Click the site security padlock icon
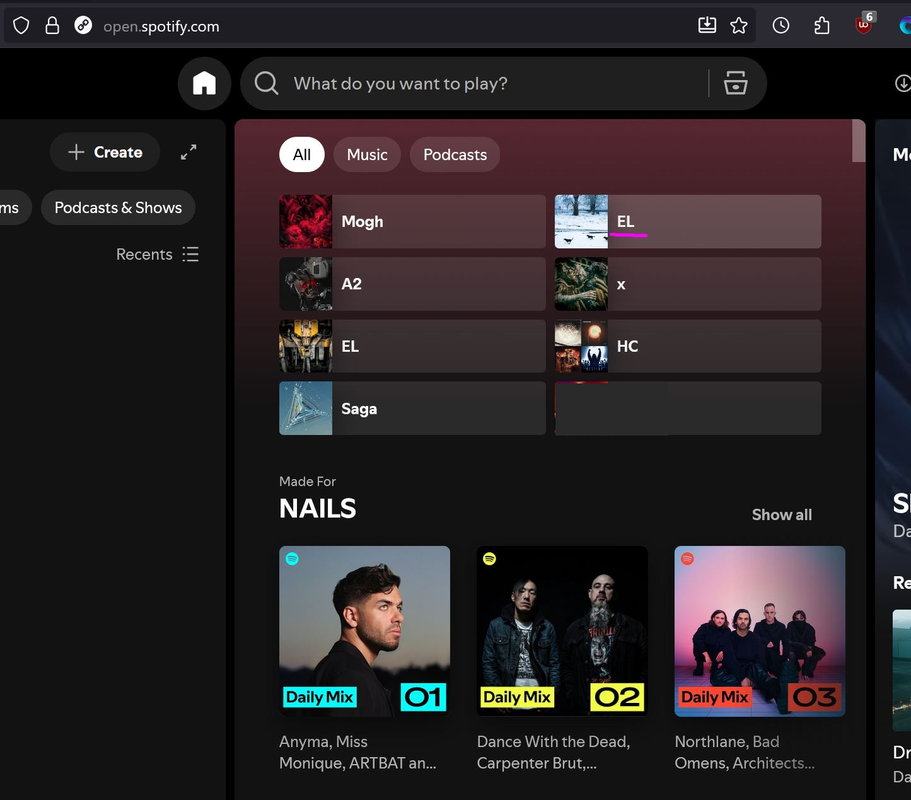The image size is (911, 800). pyautogui.click(x=52, y=26)
